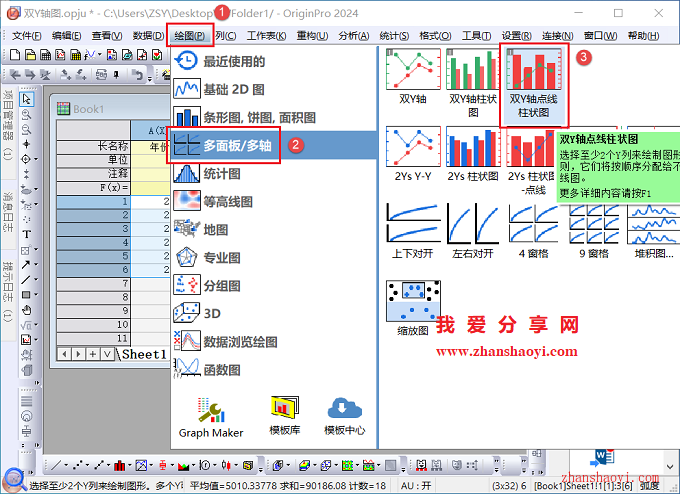Select 多面板/多轴 category
The width and height of the screenshot is (680, 494).
[274, 145]
